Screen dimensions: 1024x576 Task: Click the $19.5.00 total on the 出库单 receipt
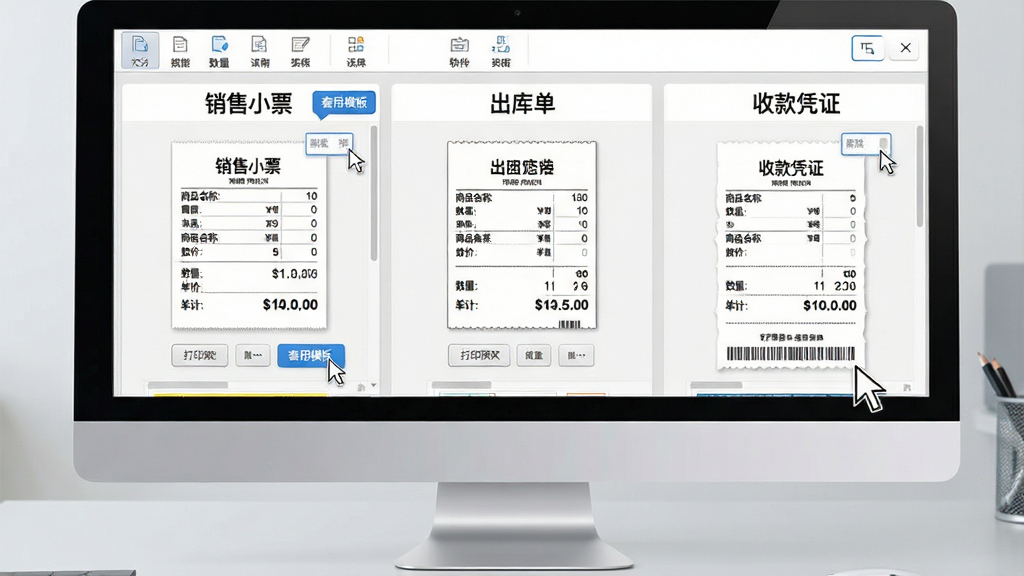562,305
